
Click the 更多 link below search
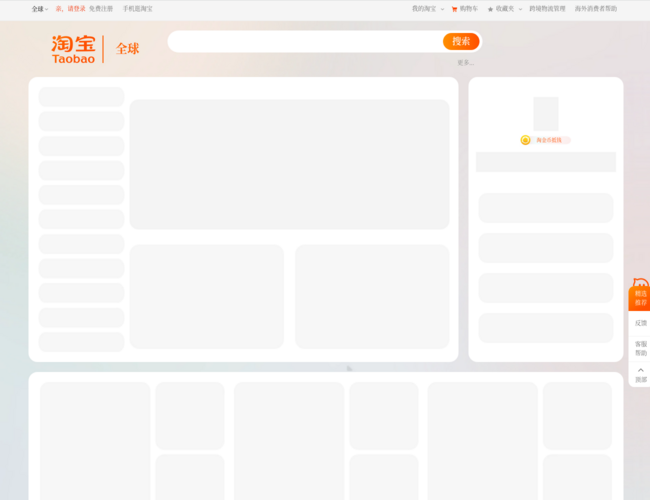pos(465,63)
